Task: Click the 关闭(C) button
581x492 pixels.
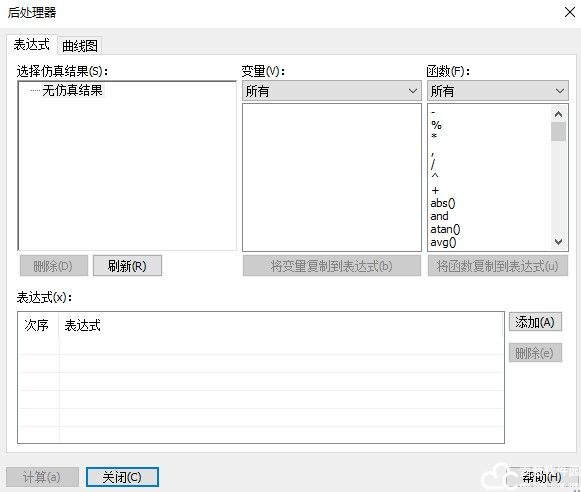Action: point(122,477)
